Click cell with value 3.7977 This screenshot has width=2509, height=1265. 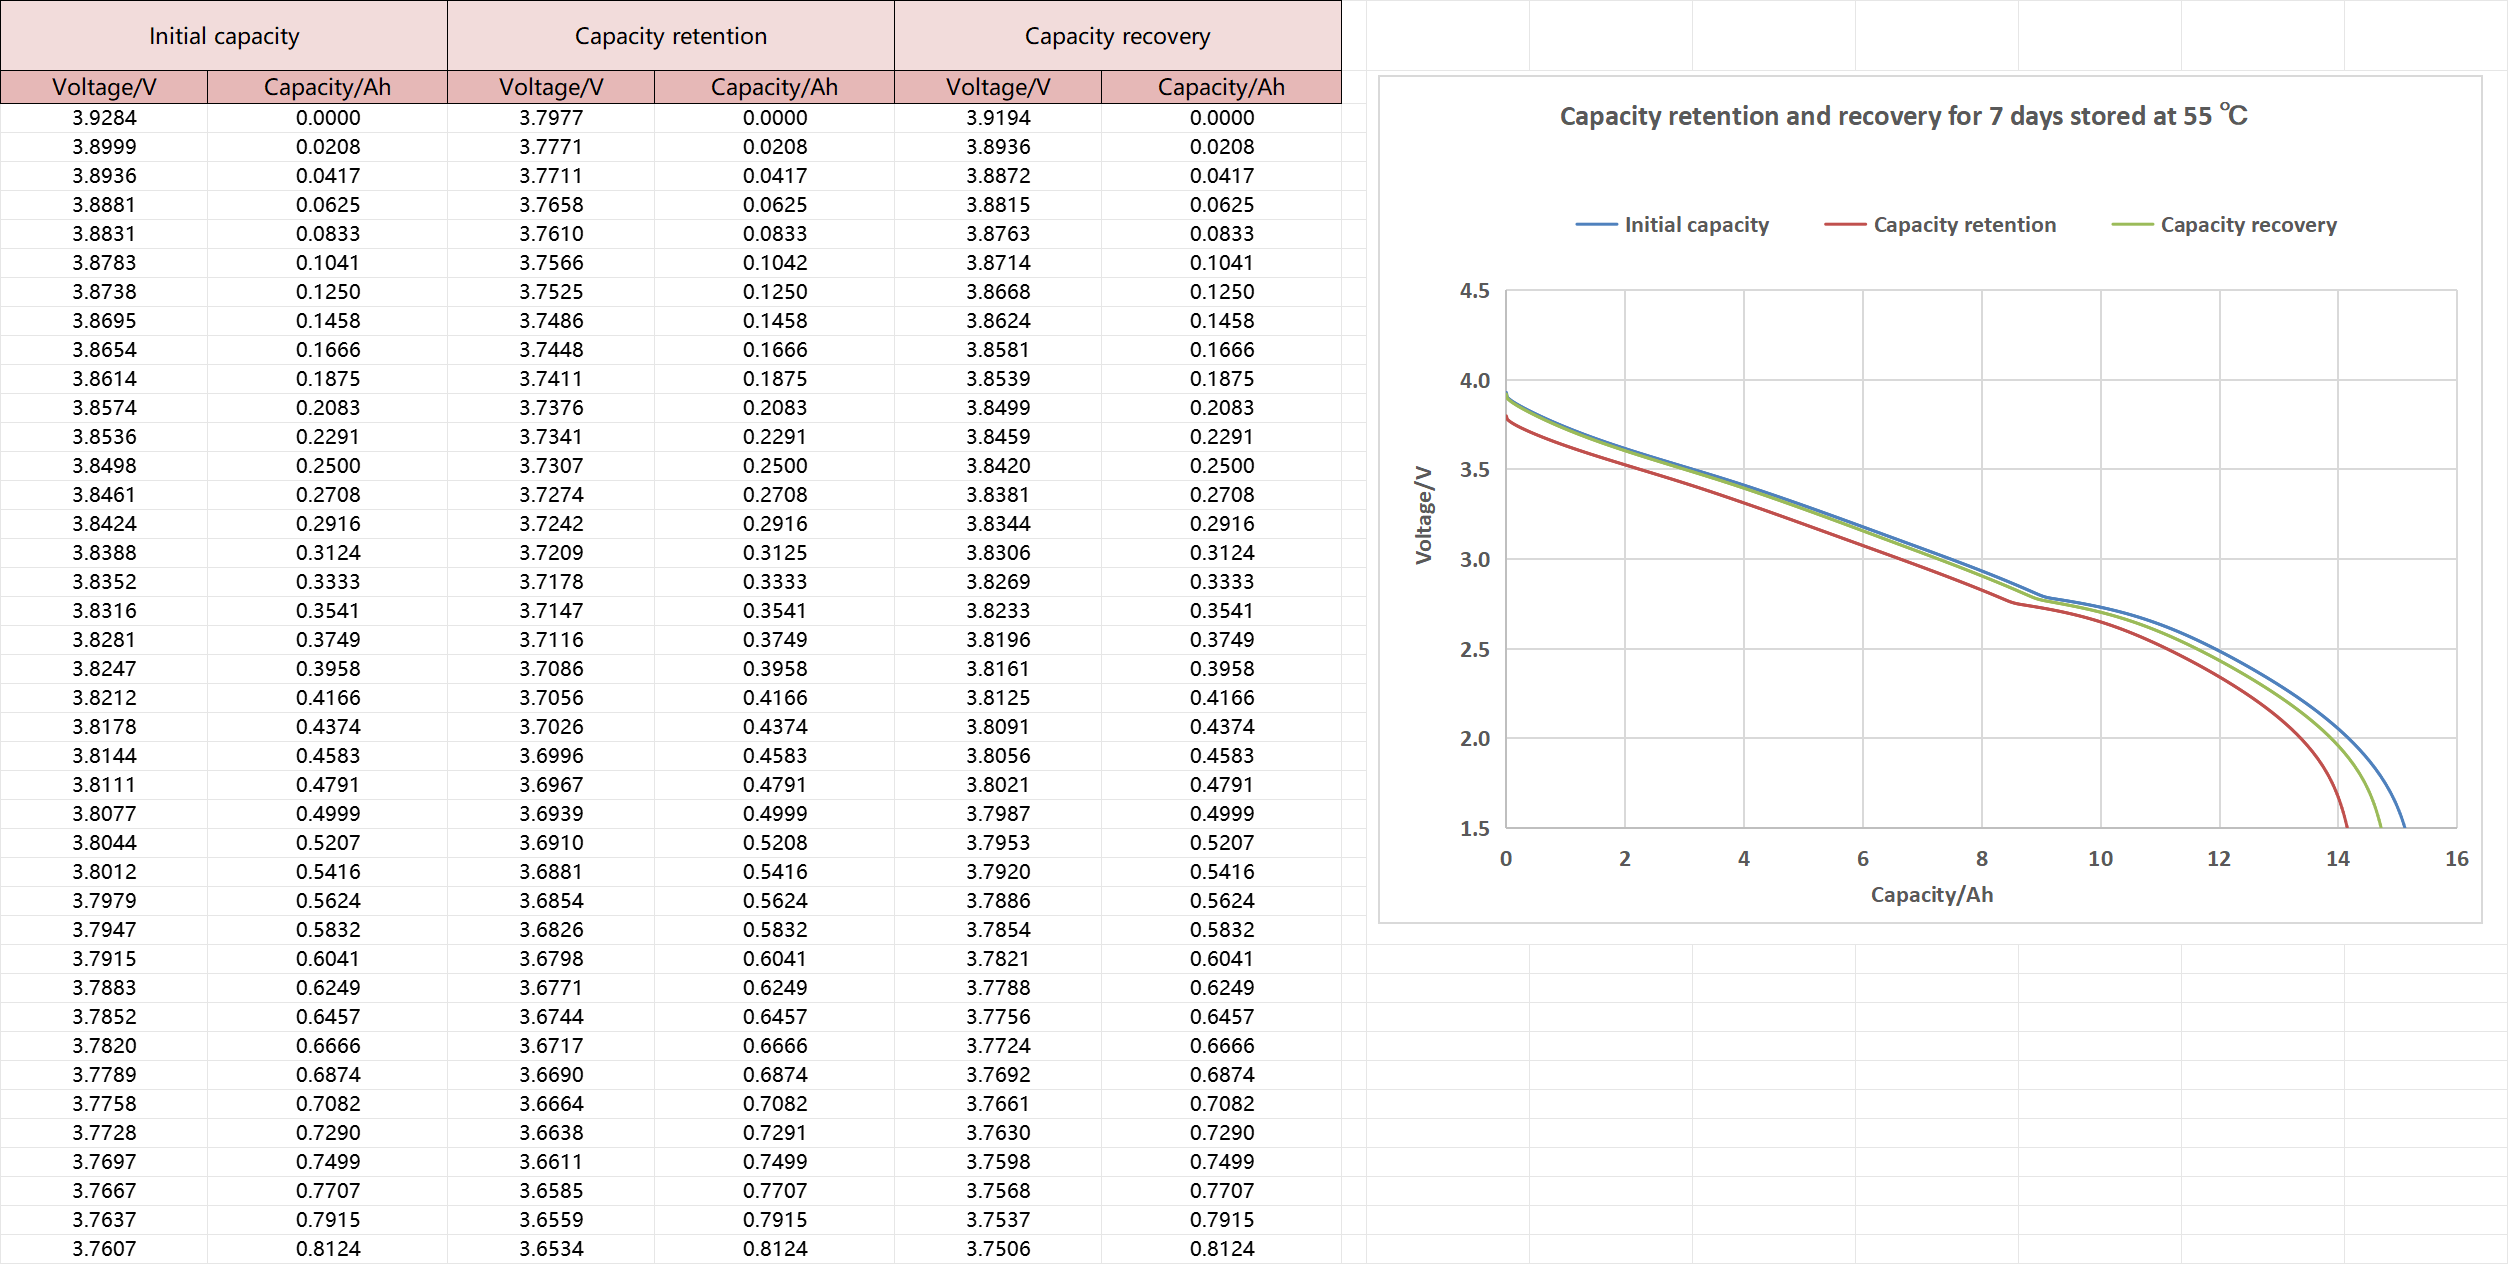551,118
